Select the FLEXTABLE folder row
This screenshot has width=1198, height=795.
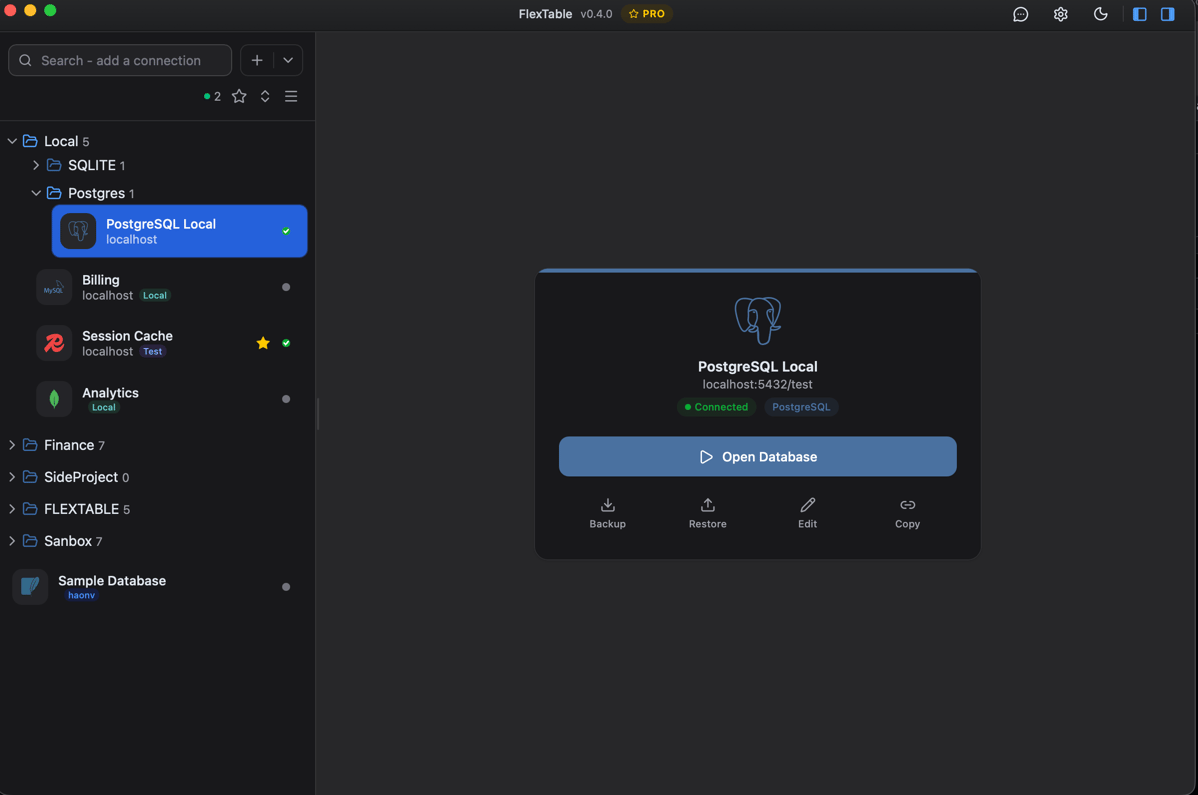(x=157, y=509)
